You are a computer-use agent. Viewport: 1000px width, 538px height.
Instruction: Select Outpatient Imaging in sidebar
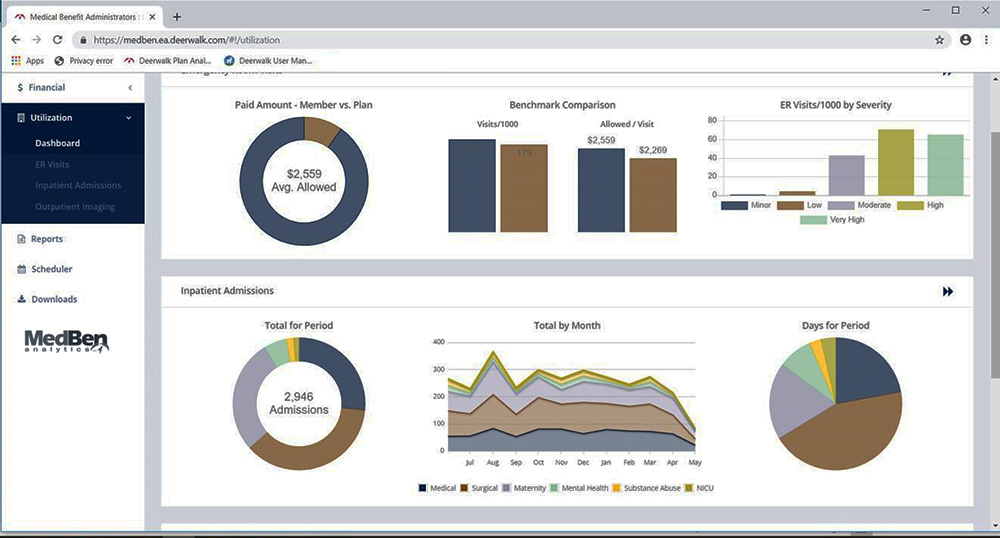[x=74, y=207]
